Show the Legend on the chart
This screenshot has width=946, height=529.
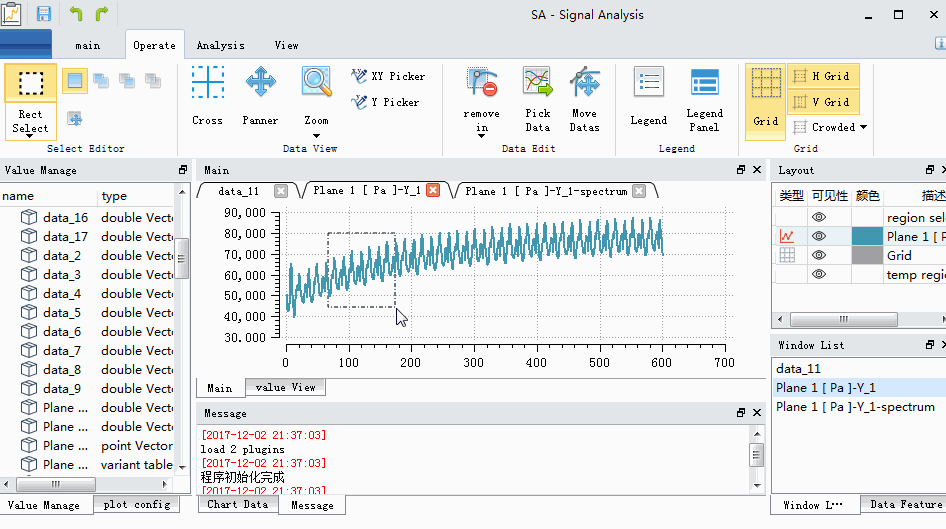[649, 97]
